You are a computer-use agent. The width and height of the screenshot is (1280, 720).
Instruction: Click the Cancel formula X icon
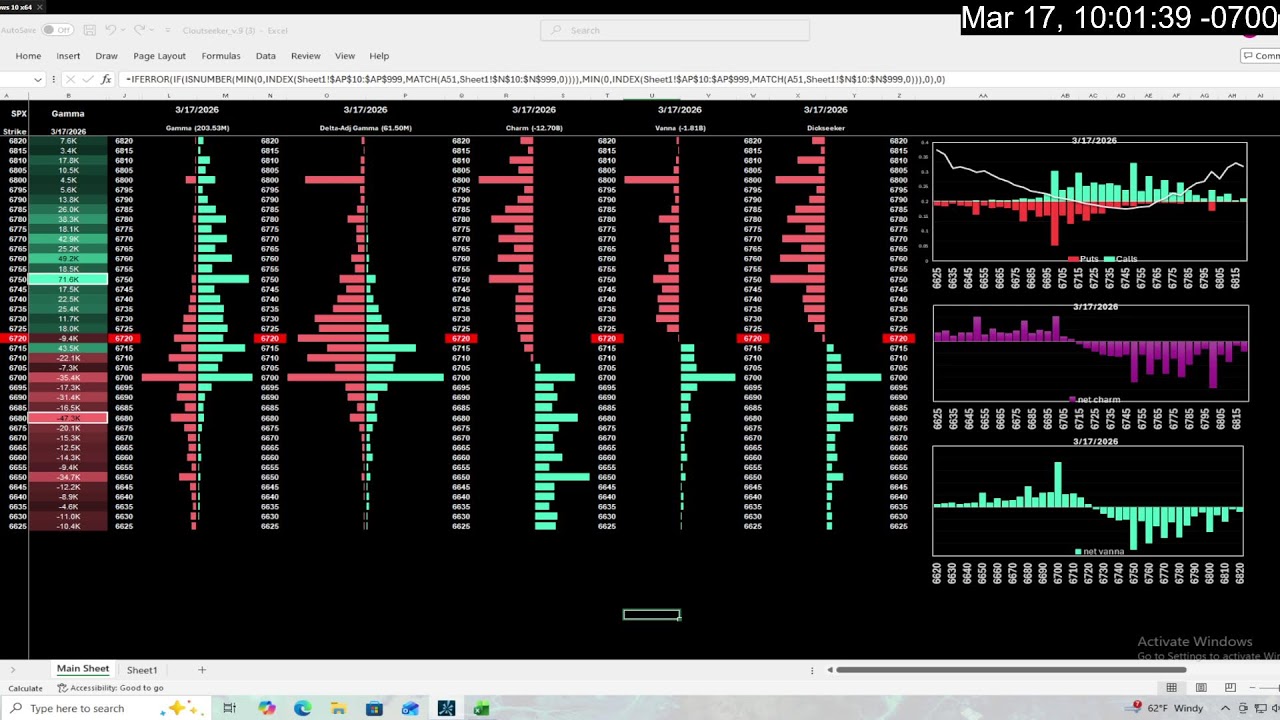[70, 79]
